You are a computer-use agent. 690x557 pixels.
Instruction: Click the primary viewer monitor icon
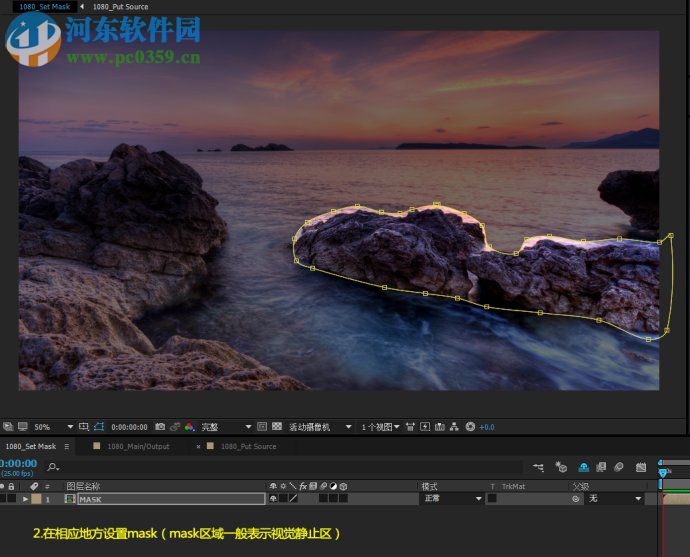22,426
